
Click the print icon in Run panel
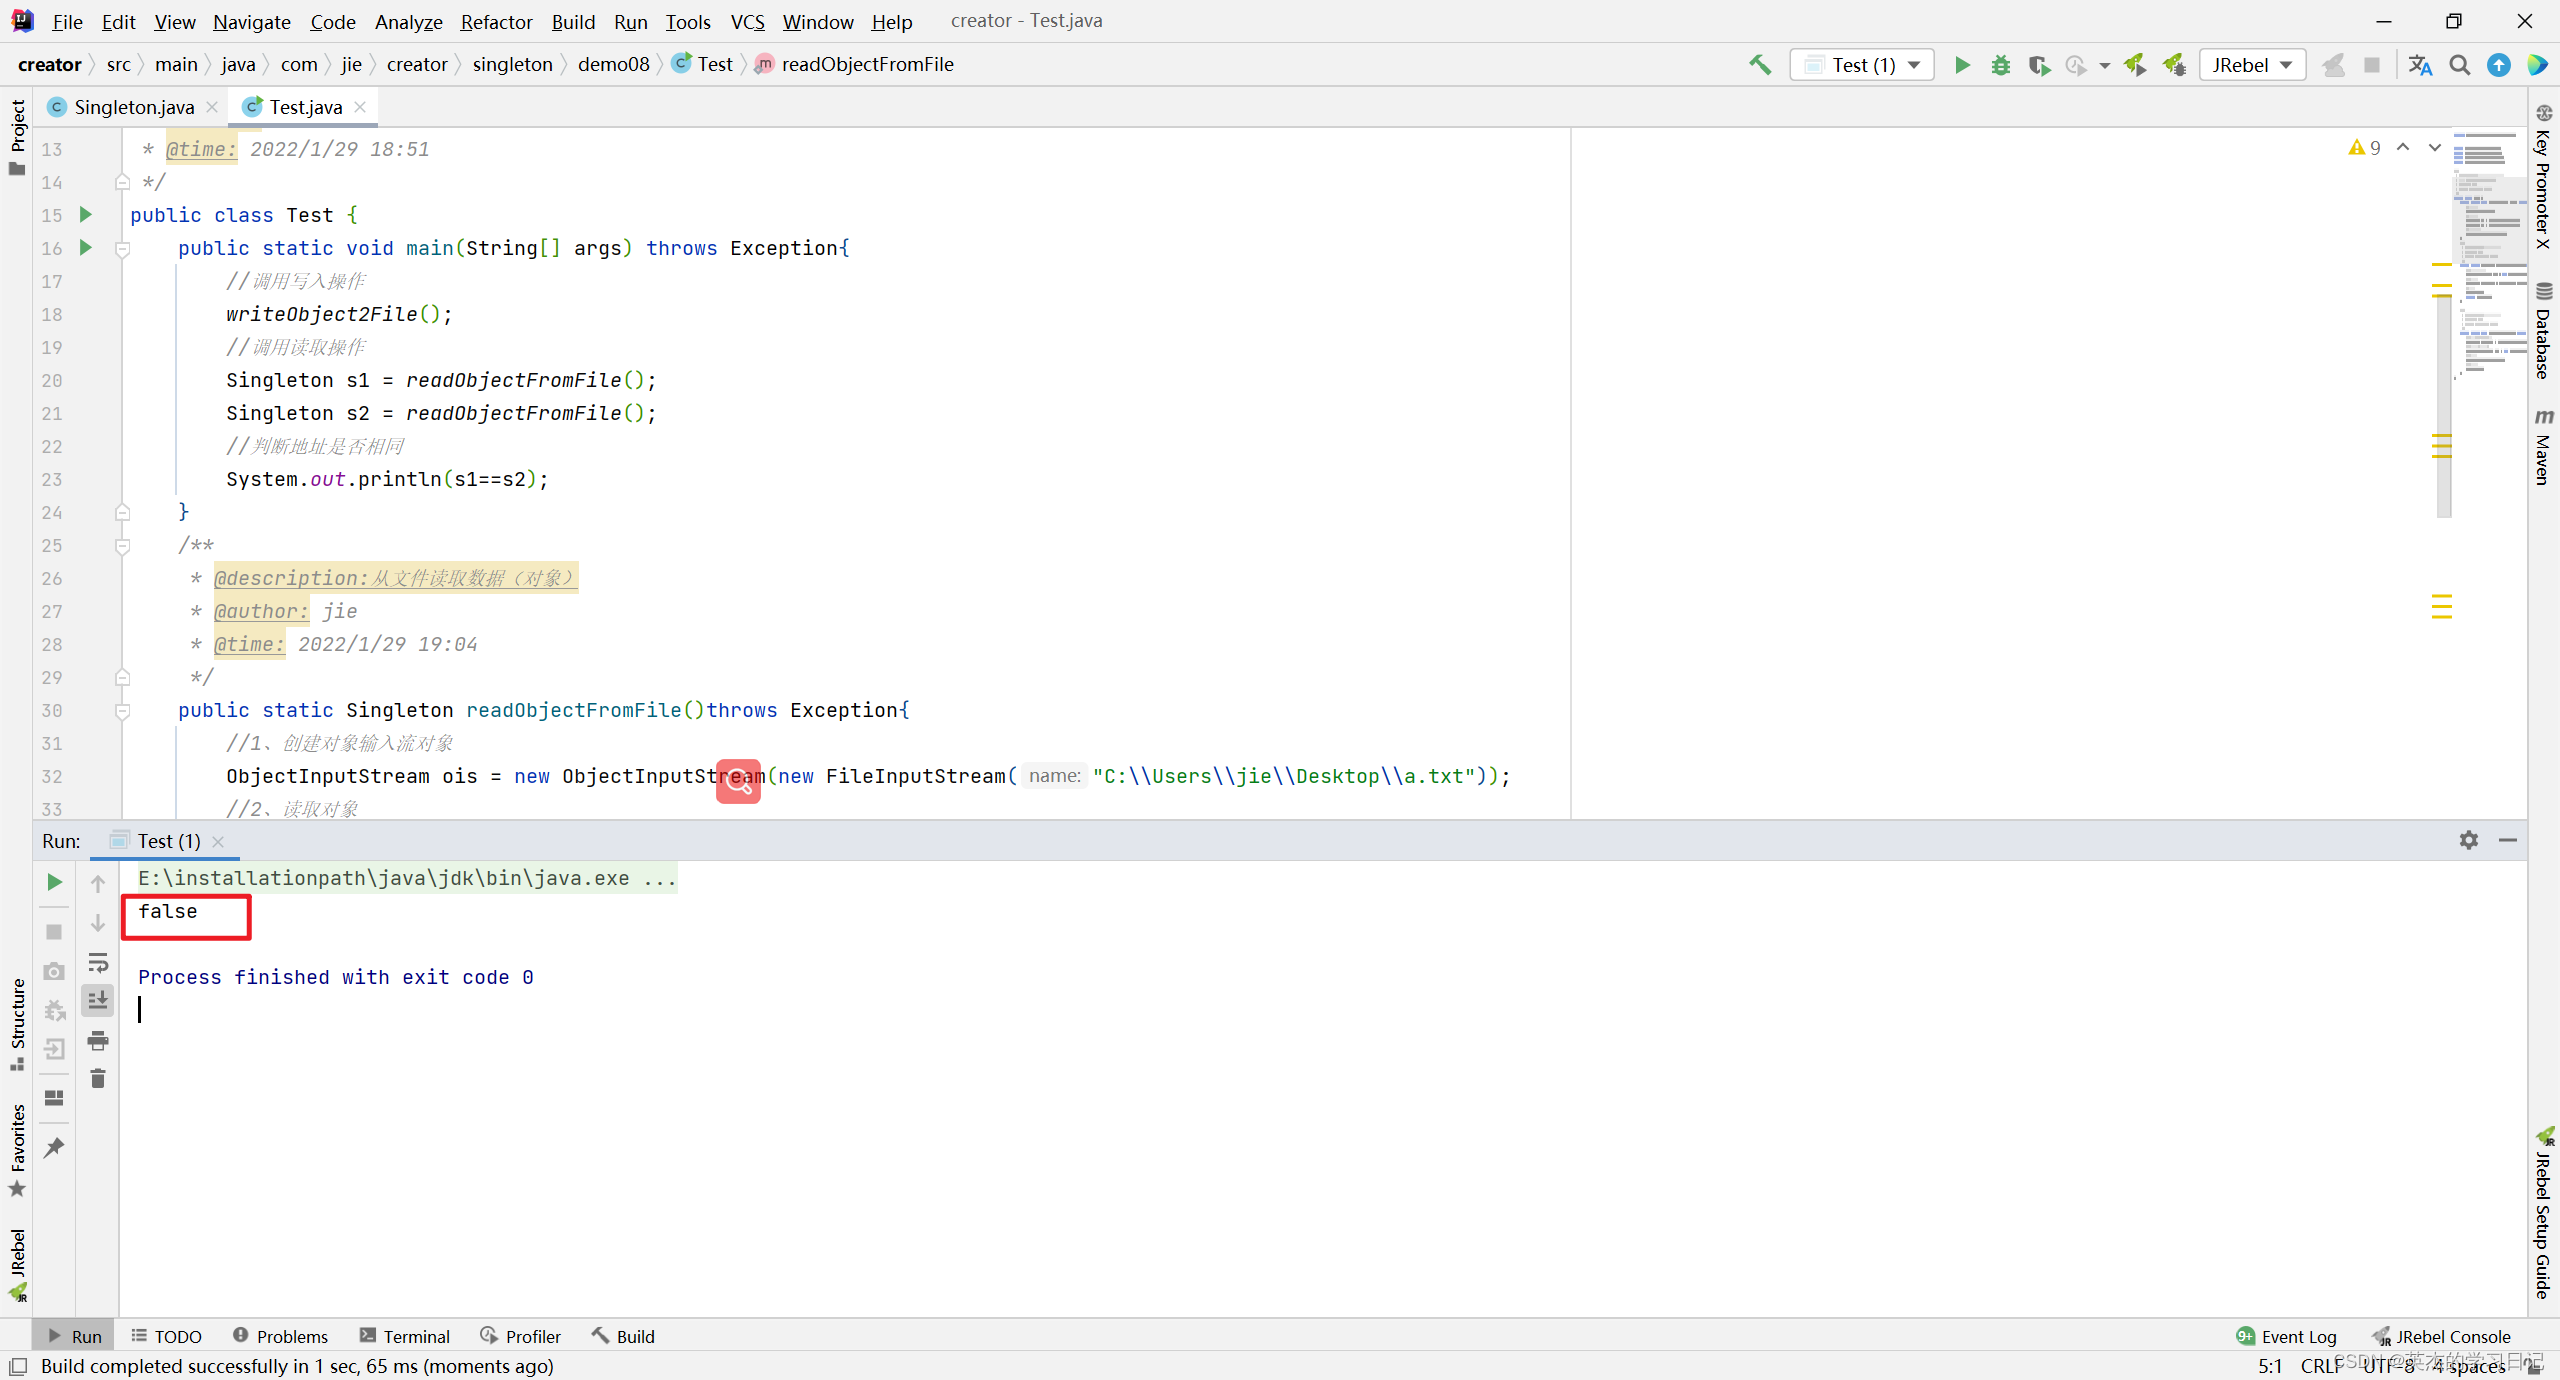coord(98,1041)
